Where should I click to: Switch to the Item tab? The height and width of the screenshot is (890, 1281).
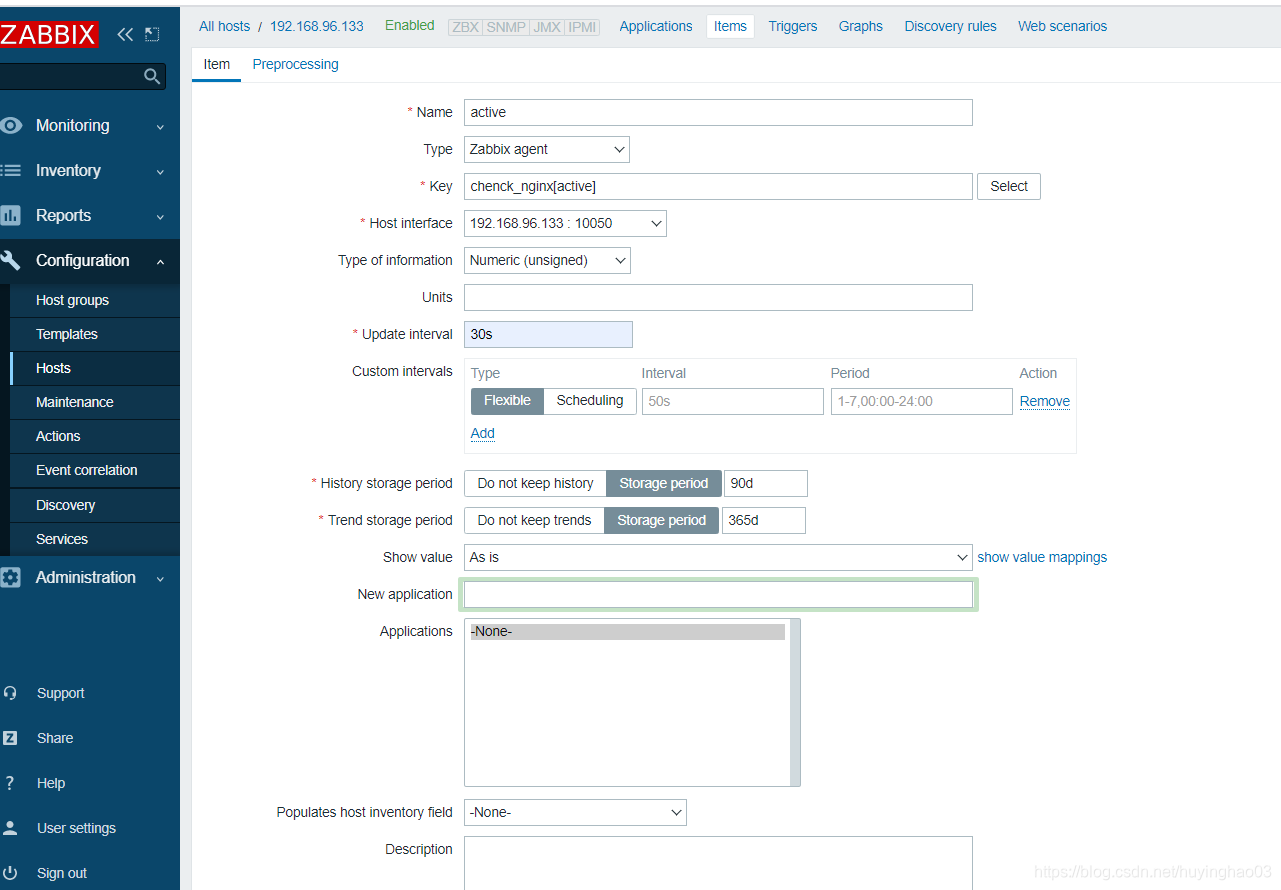tap(216, 64)
